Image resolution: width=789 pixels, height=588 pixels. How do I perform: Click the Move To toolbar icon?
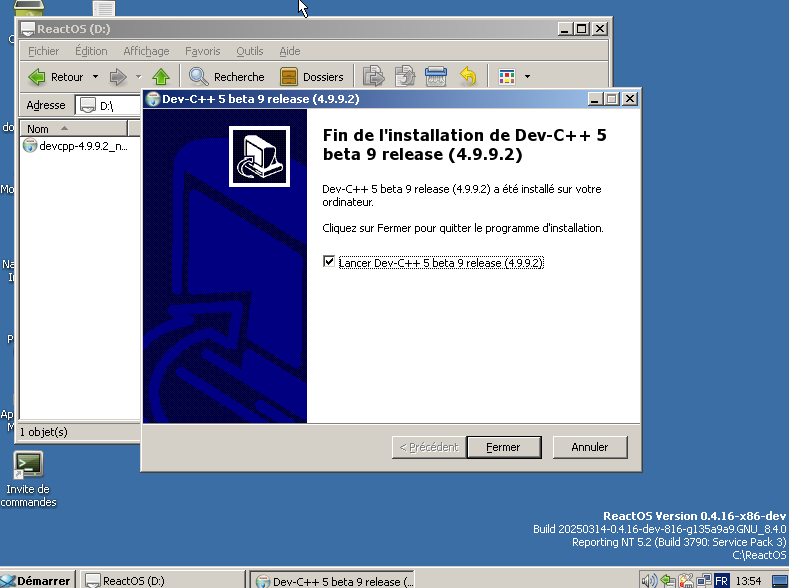373,76
